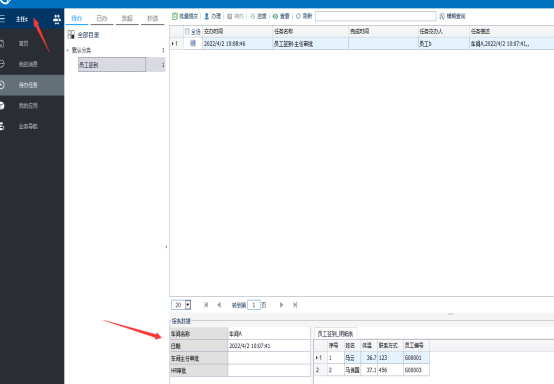
Task: Click the 转办 toolbar button
Action: (x=235, y=16)
